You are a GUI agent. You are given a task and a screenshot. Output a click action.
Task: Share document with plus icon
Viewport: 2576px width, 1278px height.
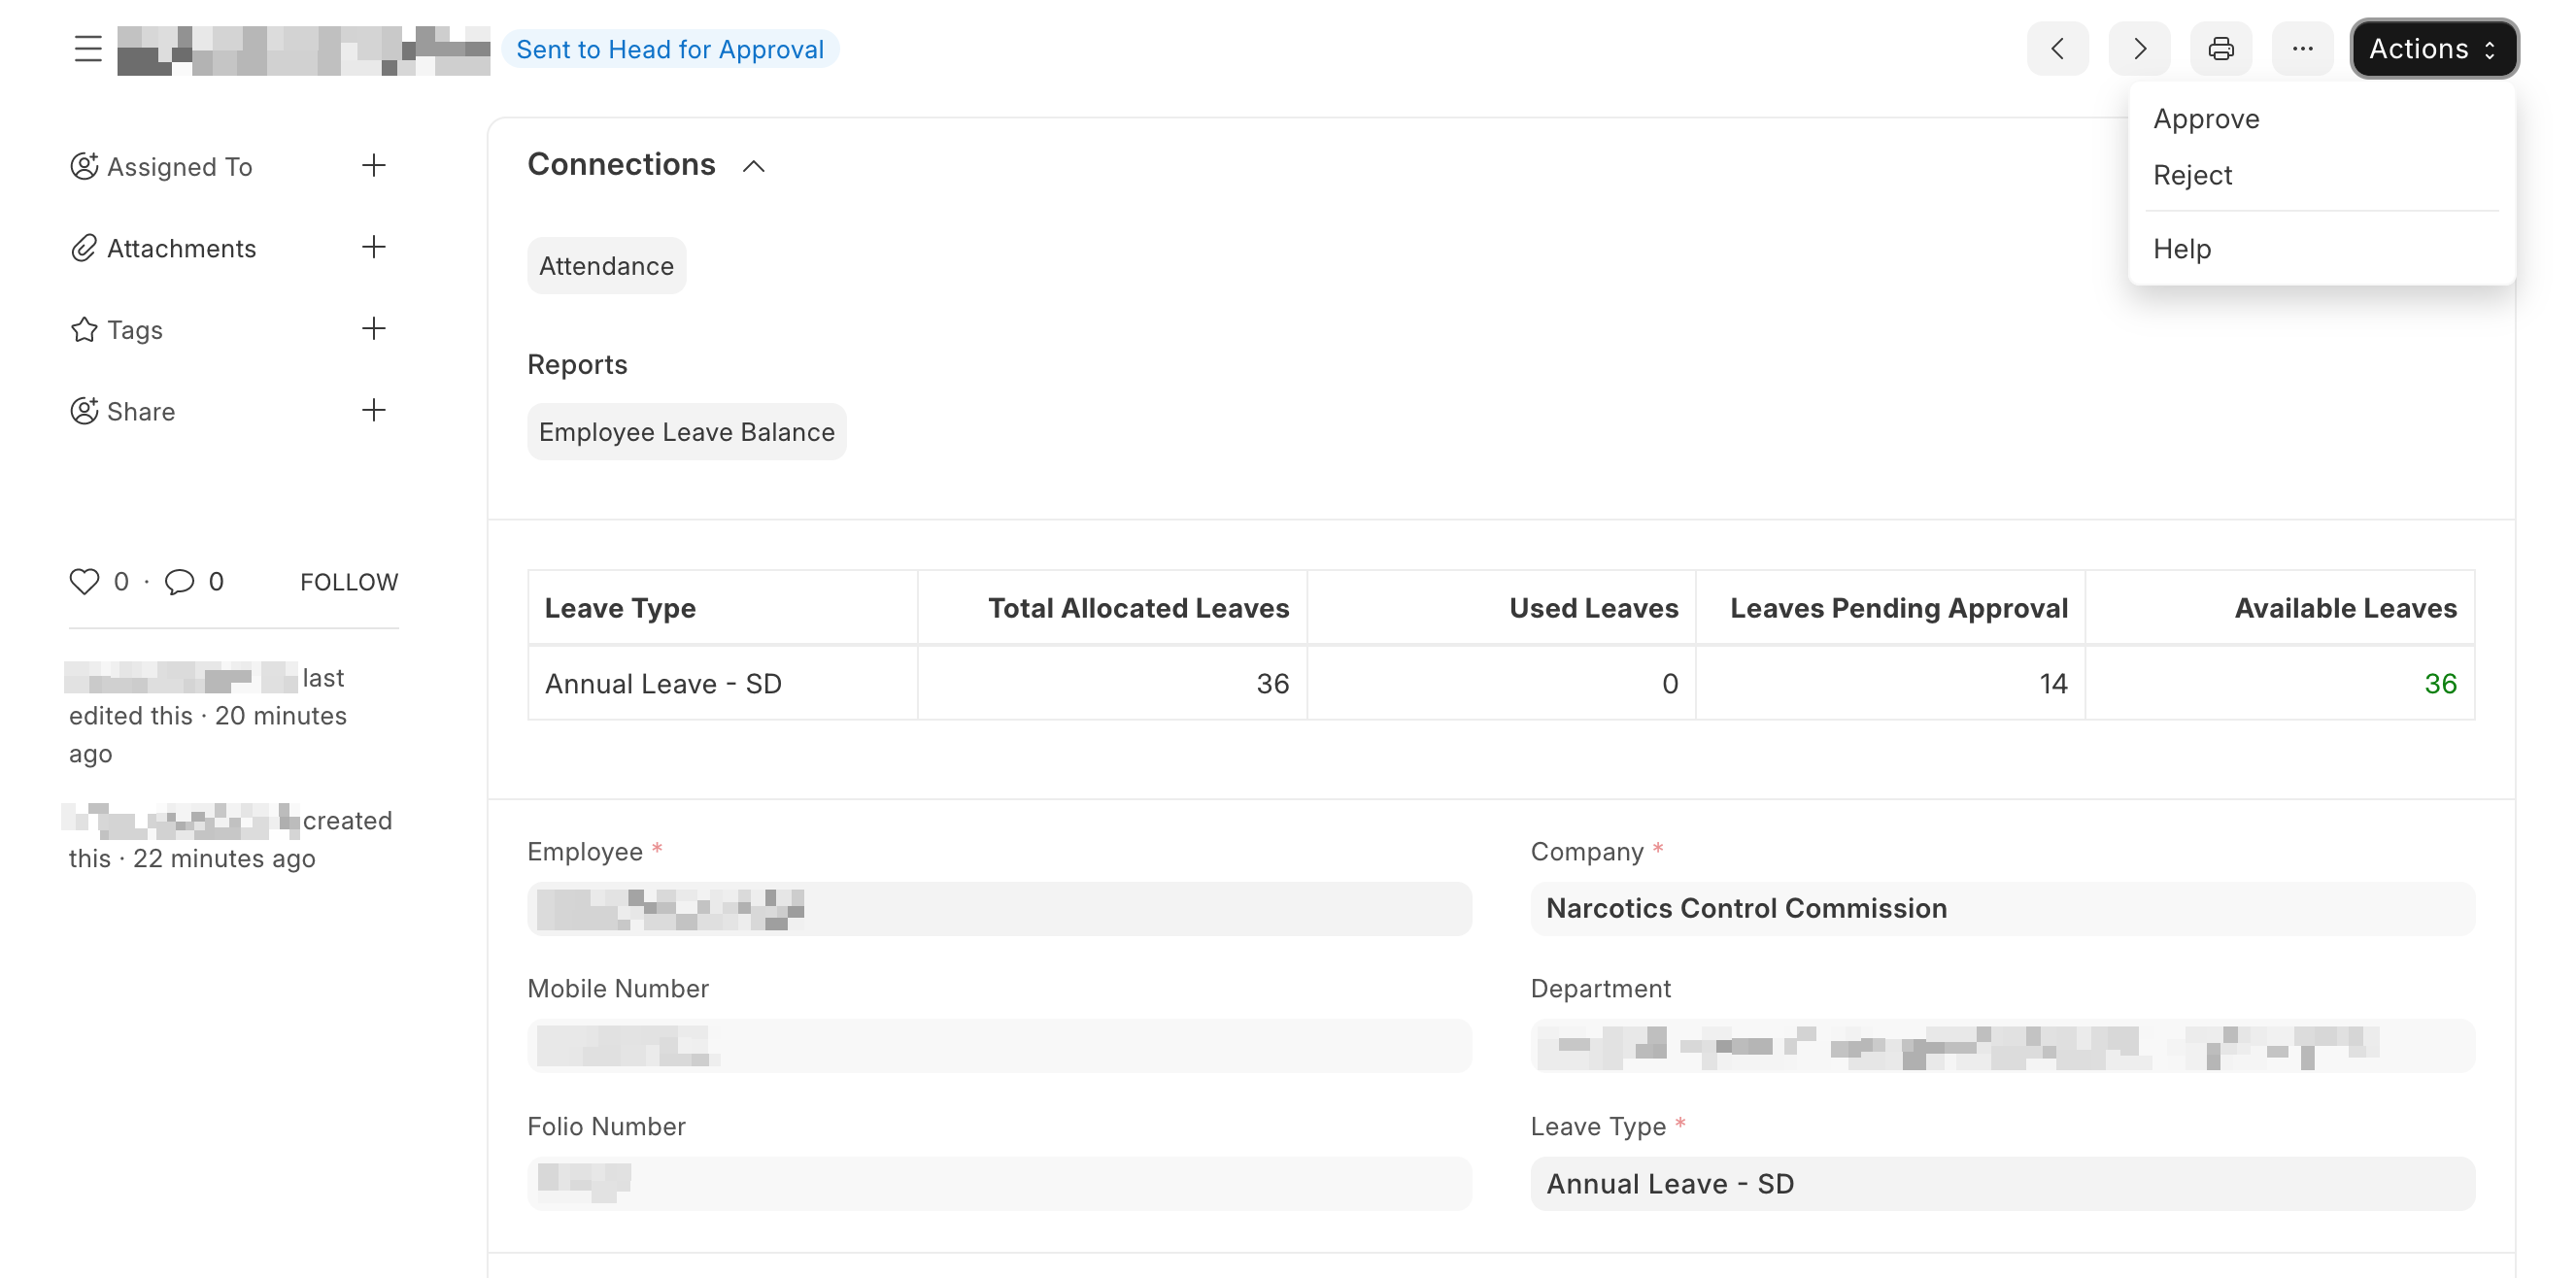click(x=373, y=410)
